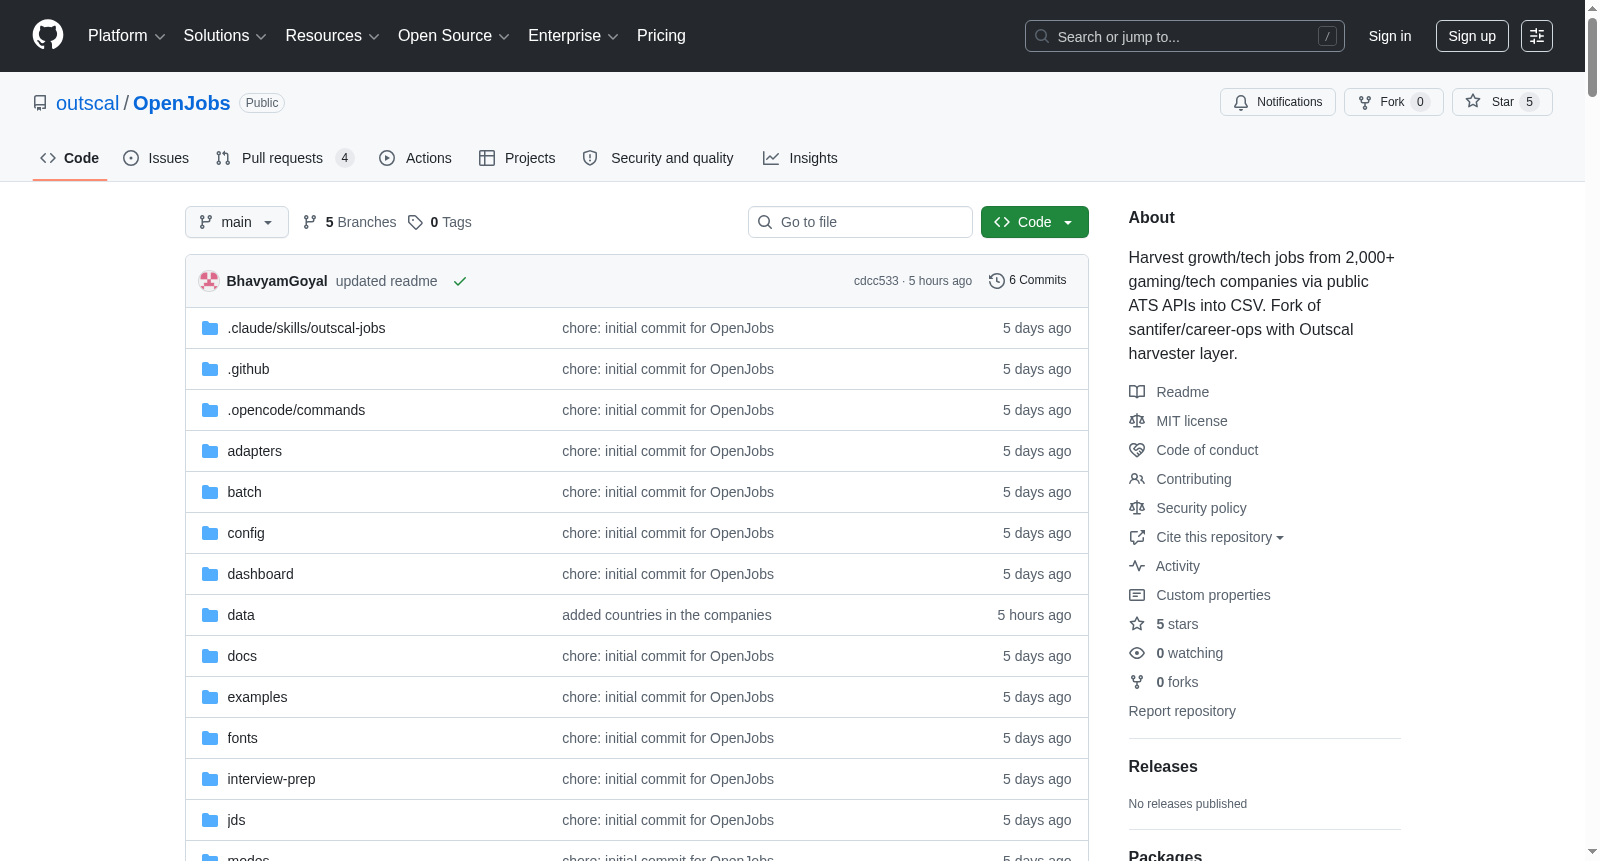View the 0 Tags link
This screenshot has height=861, width=1600.
tap(440, 222)
